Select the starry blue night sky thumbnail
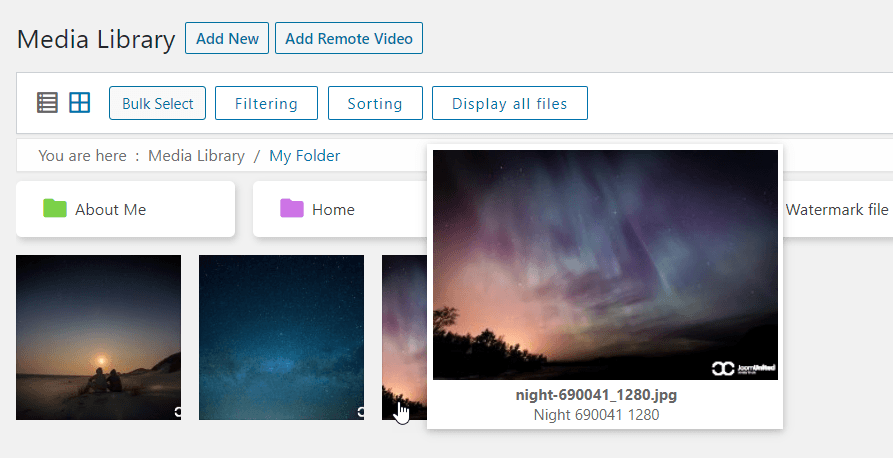Viewport: 893px width, 458px height. click(x=281, y=337)
